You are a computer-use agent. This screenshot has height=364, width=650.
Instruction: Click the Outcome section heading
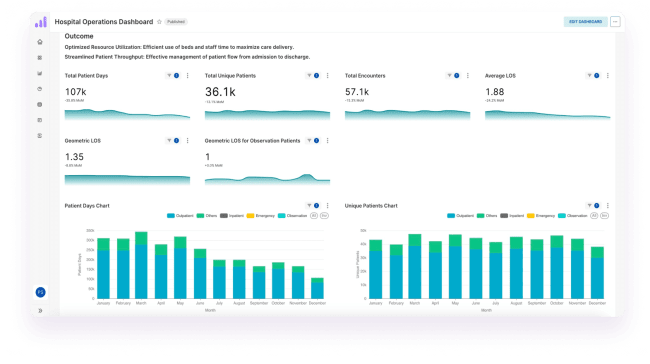click(79, 36)
